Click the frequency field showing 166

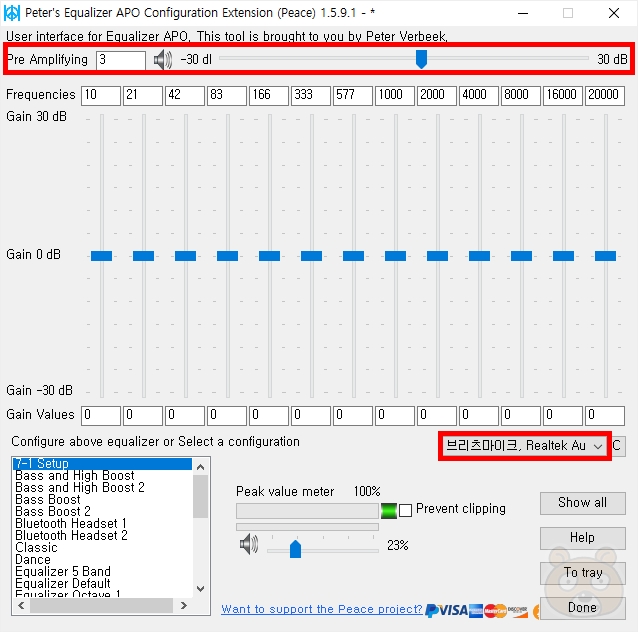269,96
